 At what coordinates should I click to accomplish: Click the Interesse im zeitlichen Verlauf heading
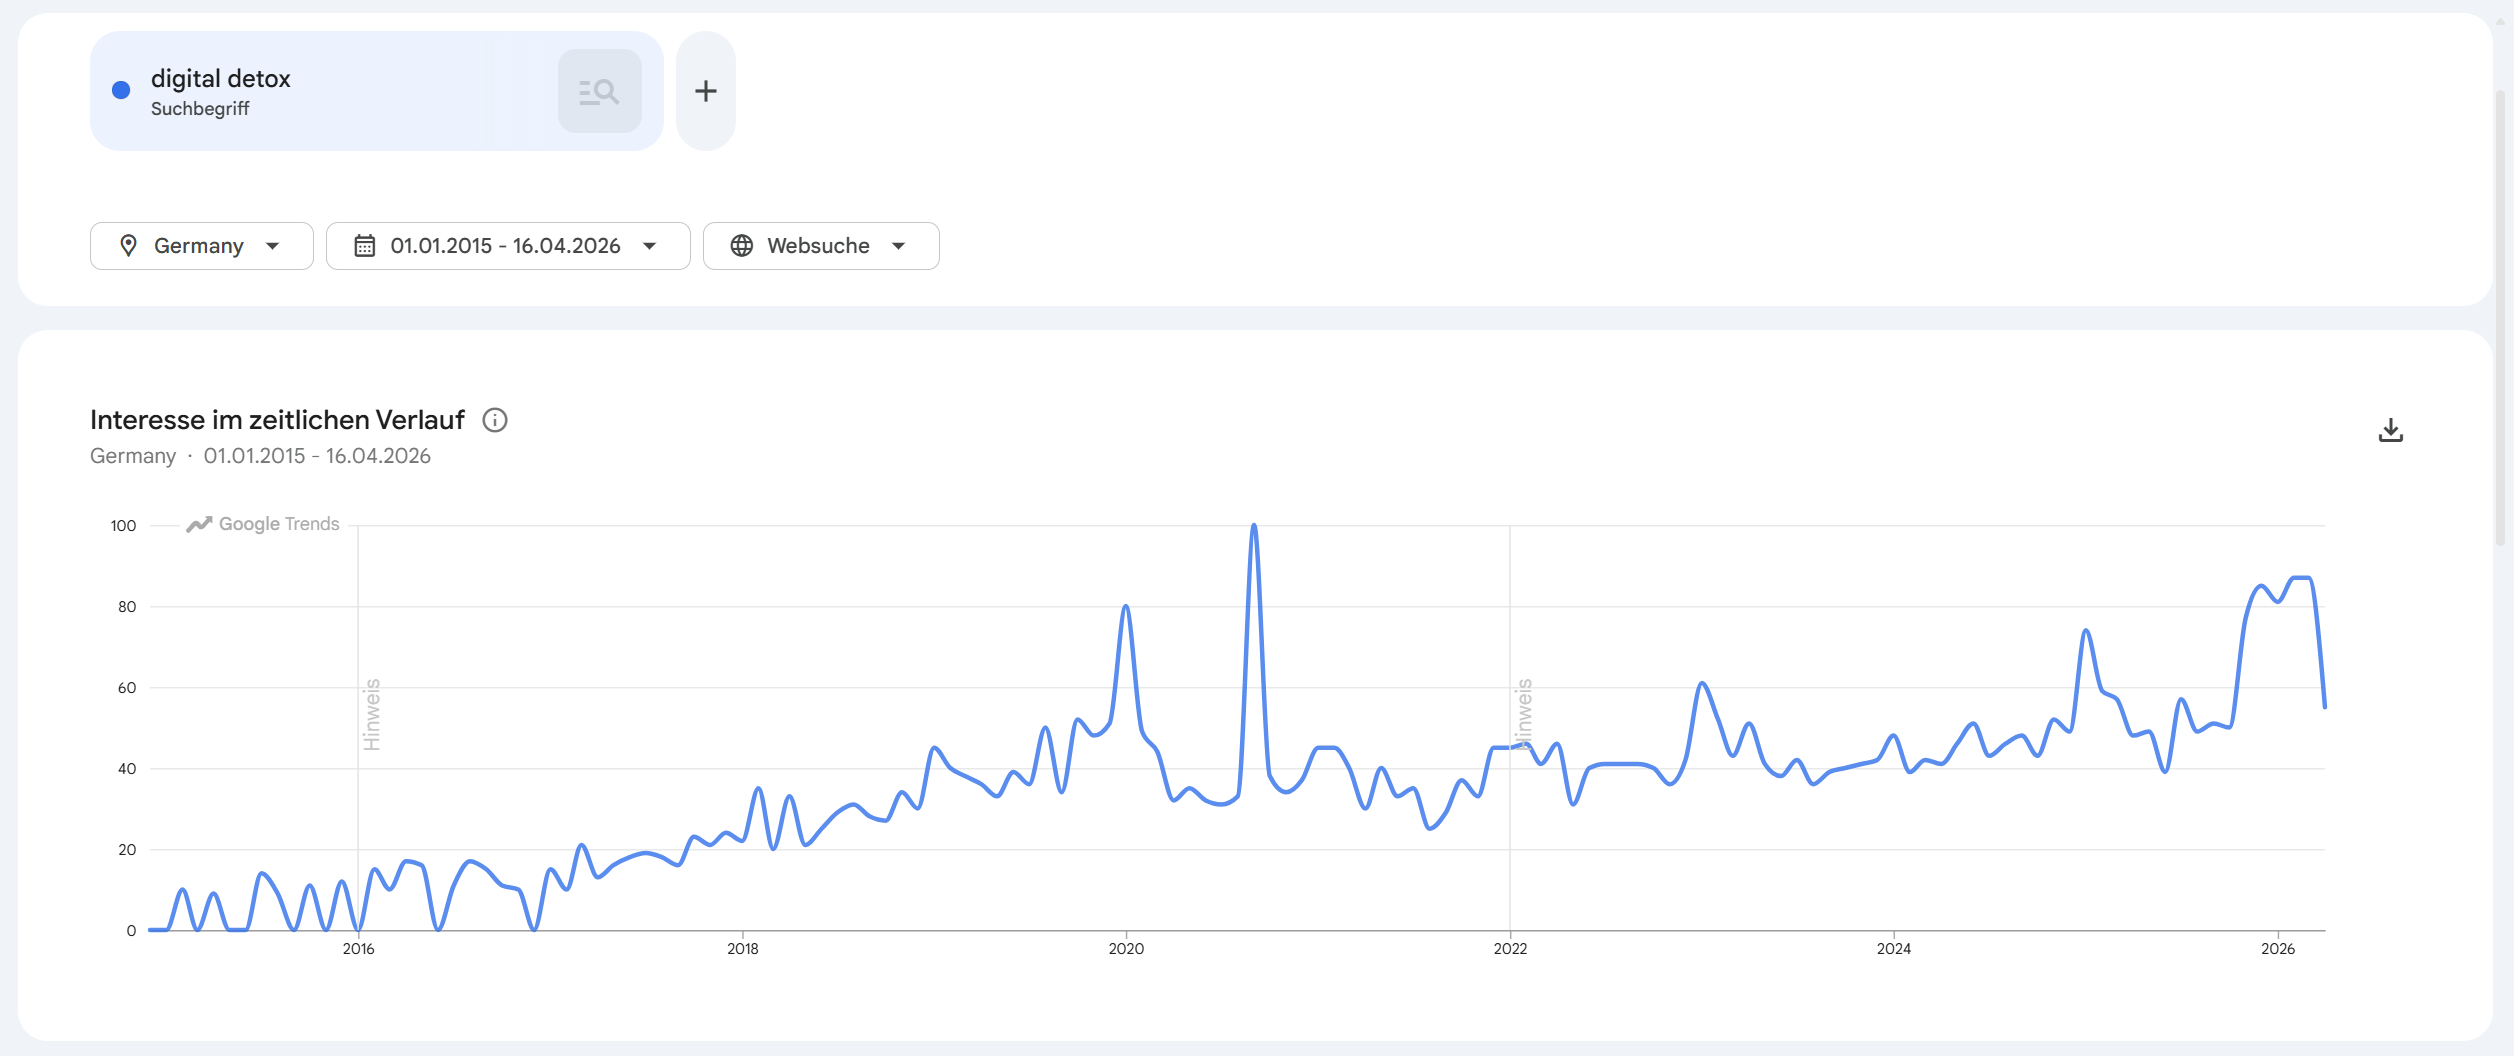point(277,420)
